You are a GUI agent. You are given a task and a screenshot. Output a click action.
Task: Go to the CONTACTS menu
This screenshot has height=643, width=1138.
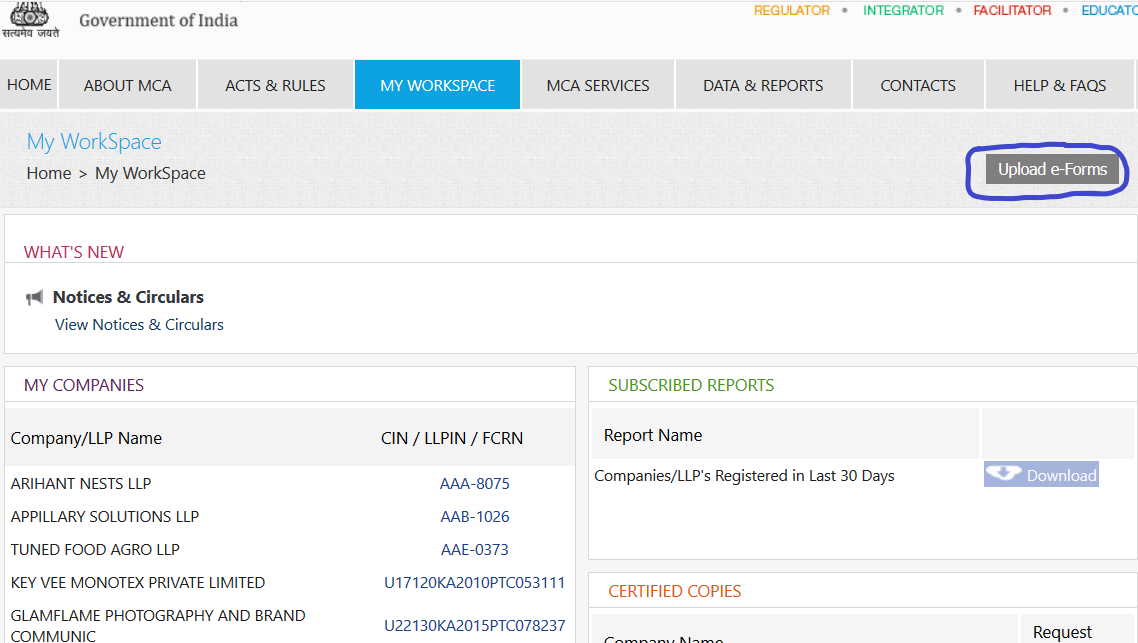pos(918,85)
